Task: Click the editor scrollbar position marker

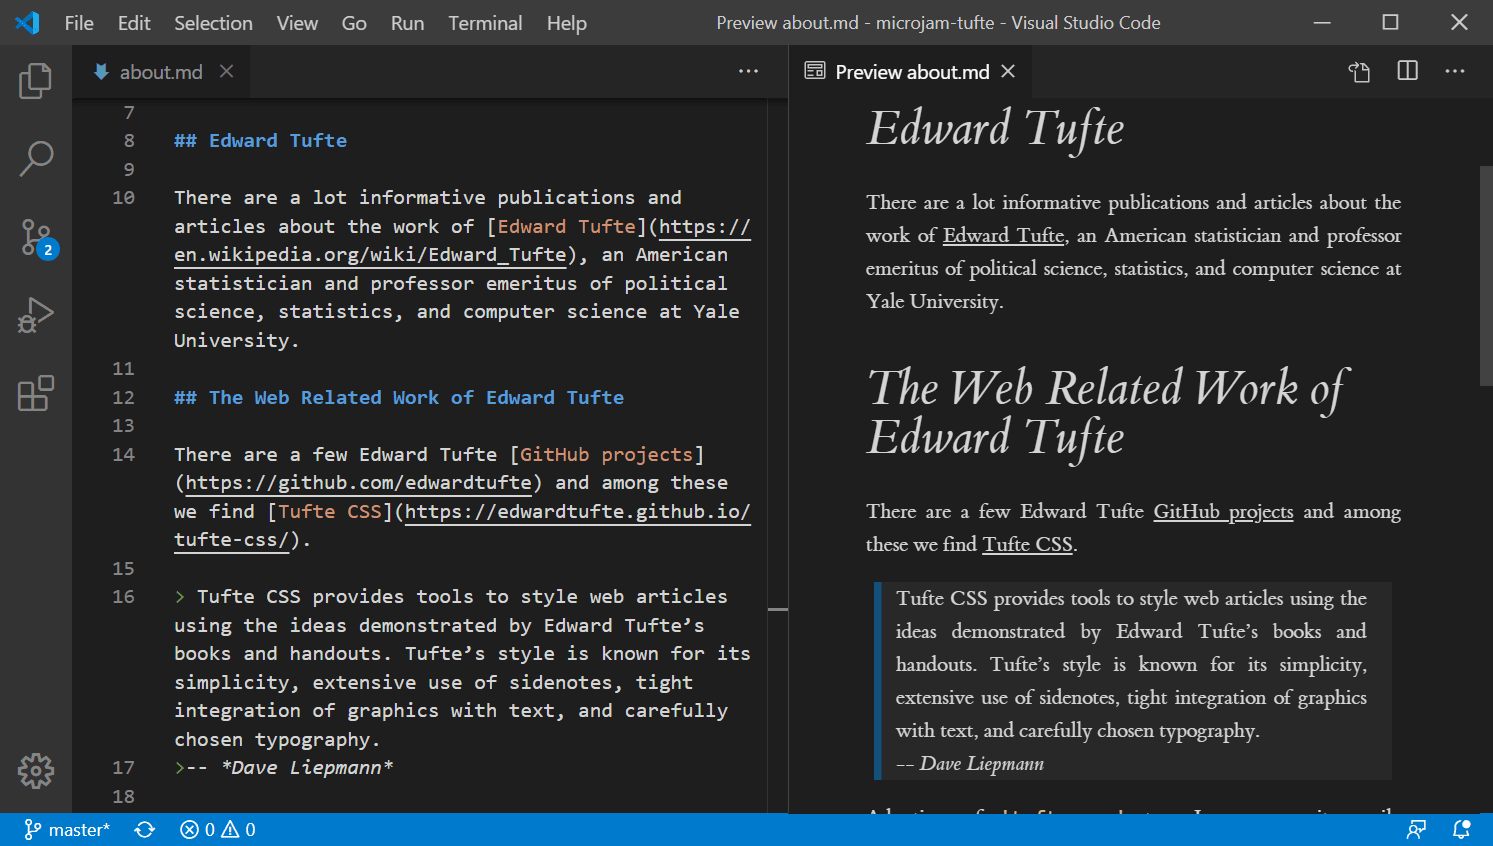Action: coord(777,609)
